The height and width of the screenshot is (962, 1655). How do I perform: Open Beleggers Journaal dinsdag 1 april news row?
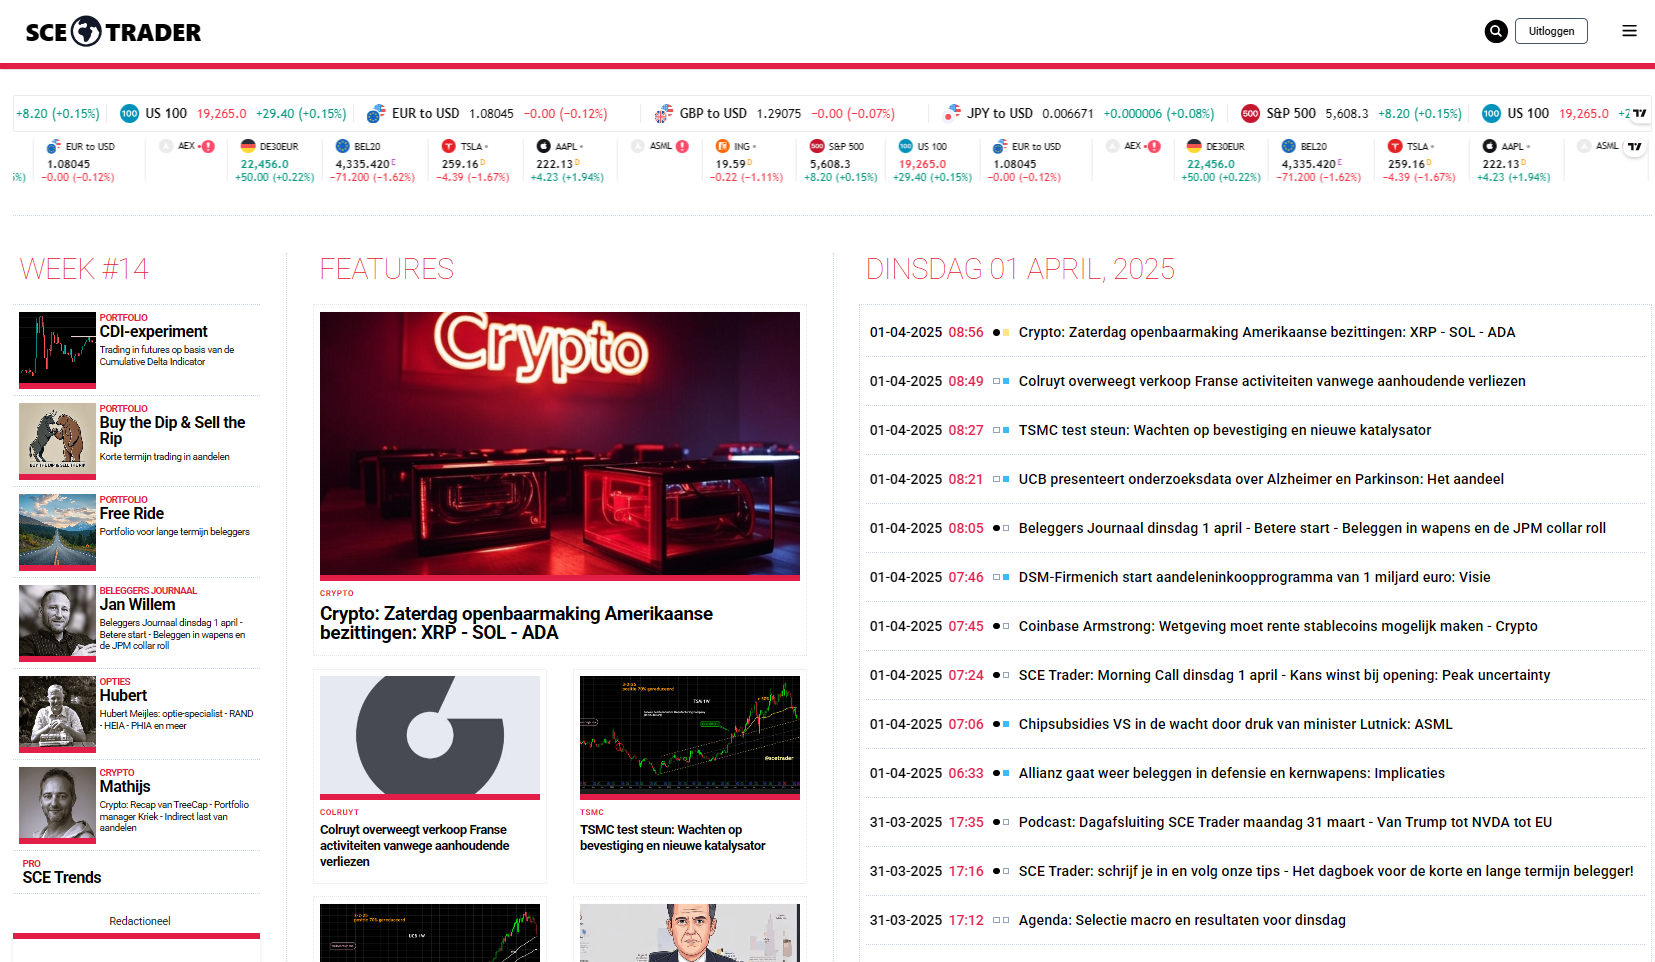coord(1312,528)
